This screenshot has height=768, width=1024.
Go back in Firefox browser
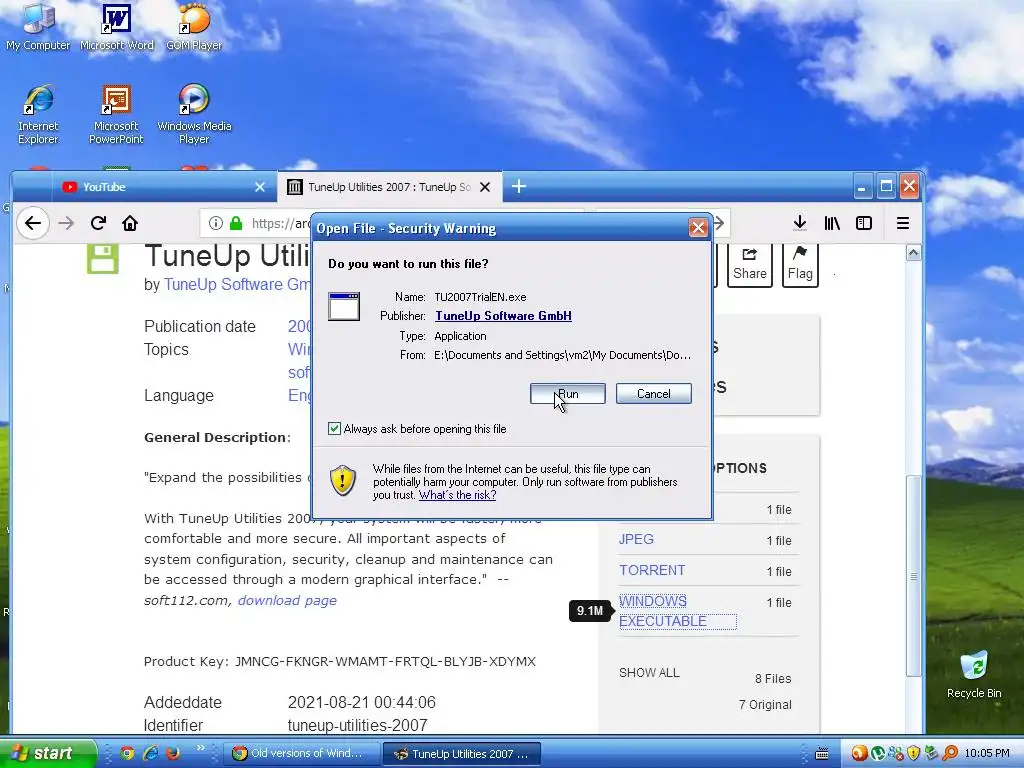coord(33,223)
